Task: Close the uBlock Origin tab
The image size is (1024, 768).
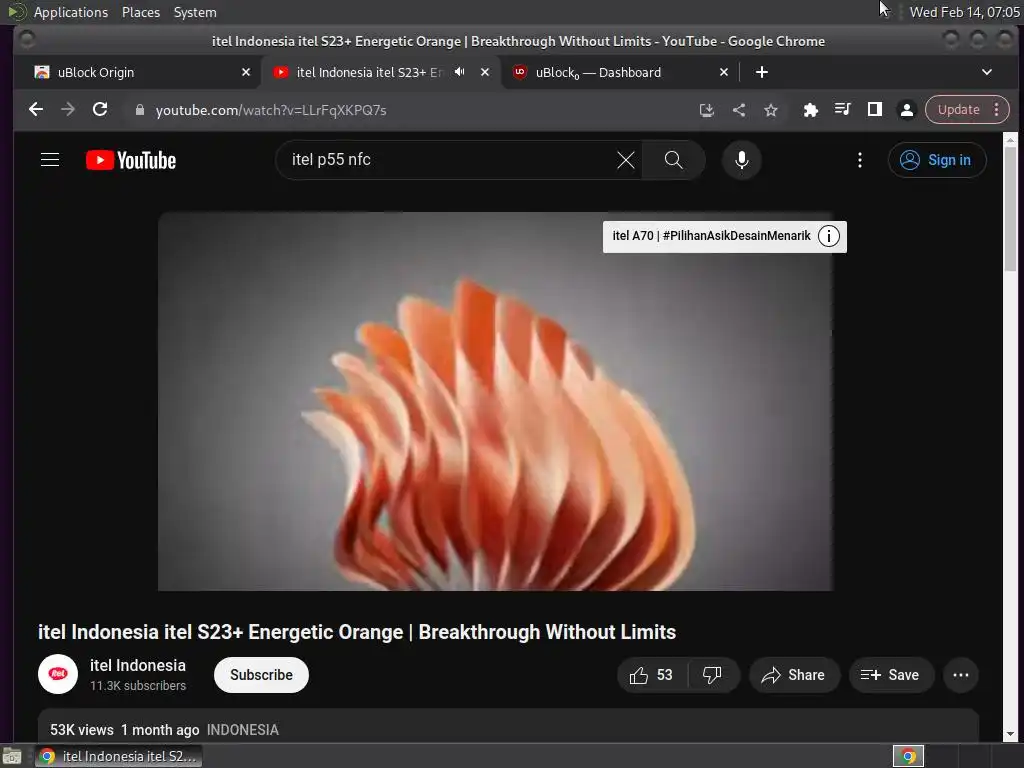Action: click(246, 72)
